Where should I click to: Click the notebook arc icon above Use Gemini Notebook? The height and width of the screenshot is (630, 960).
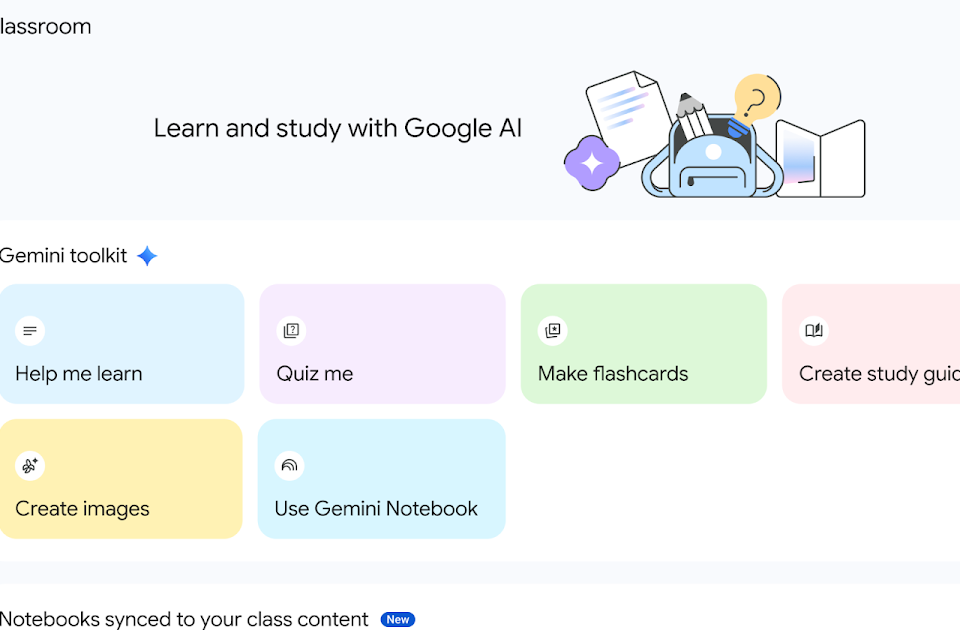tap(290, 466)
